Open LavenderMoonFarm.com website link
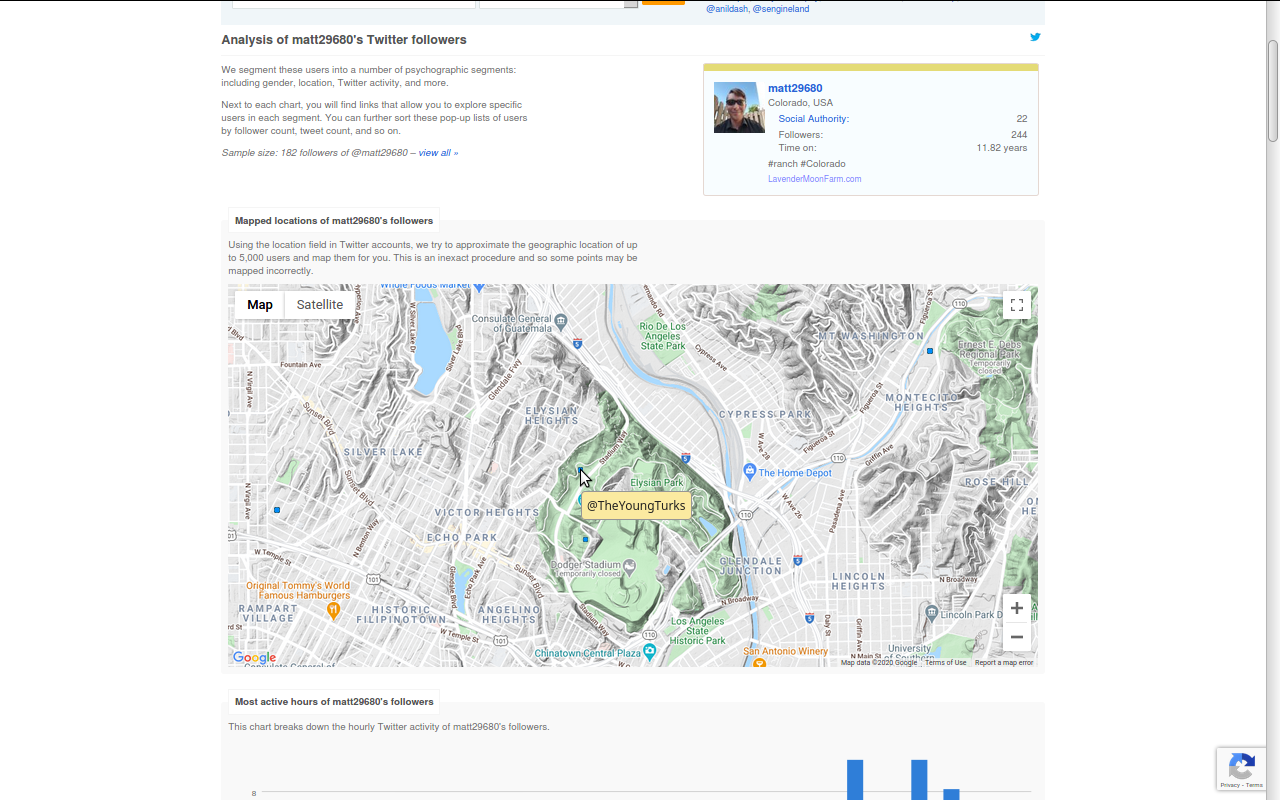Viewport: 1280px width, 800px height. 814,179
